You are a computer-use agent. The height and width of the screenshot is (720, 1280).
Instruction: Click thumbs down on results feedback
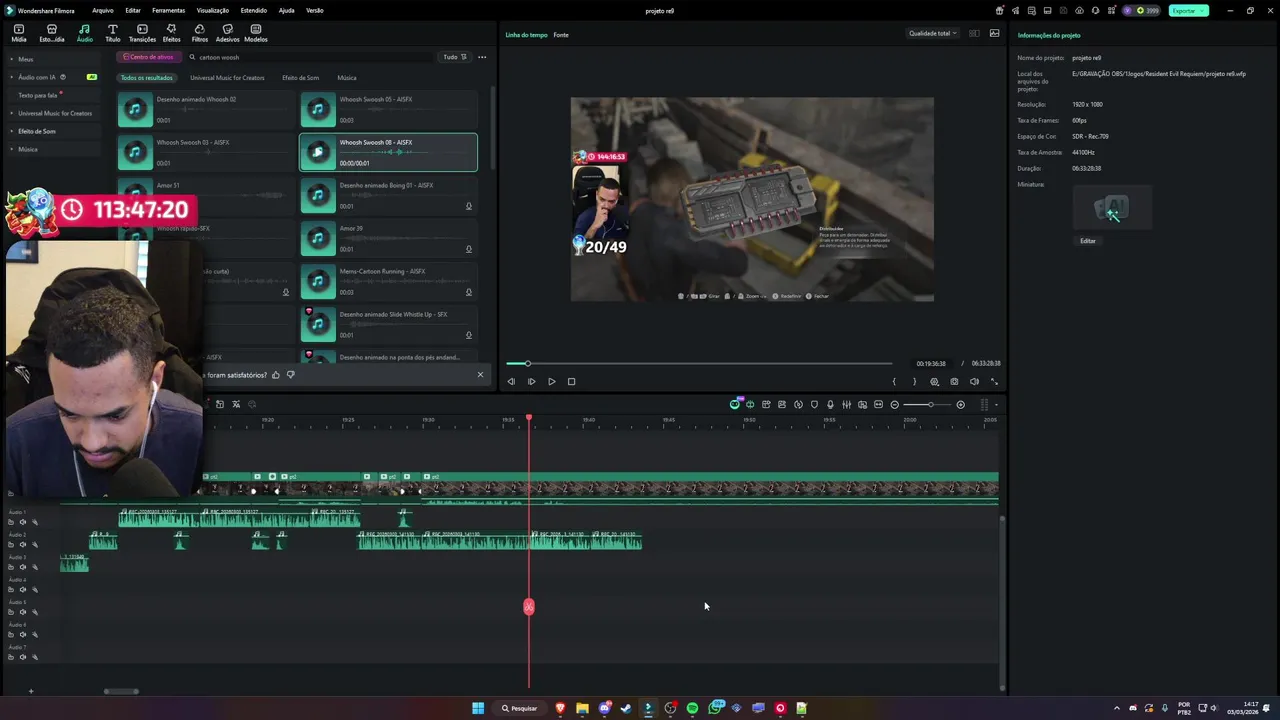[290, 375]
